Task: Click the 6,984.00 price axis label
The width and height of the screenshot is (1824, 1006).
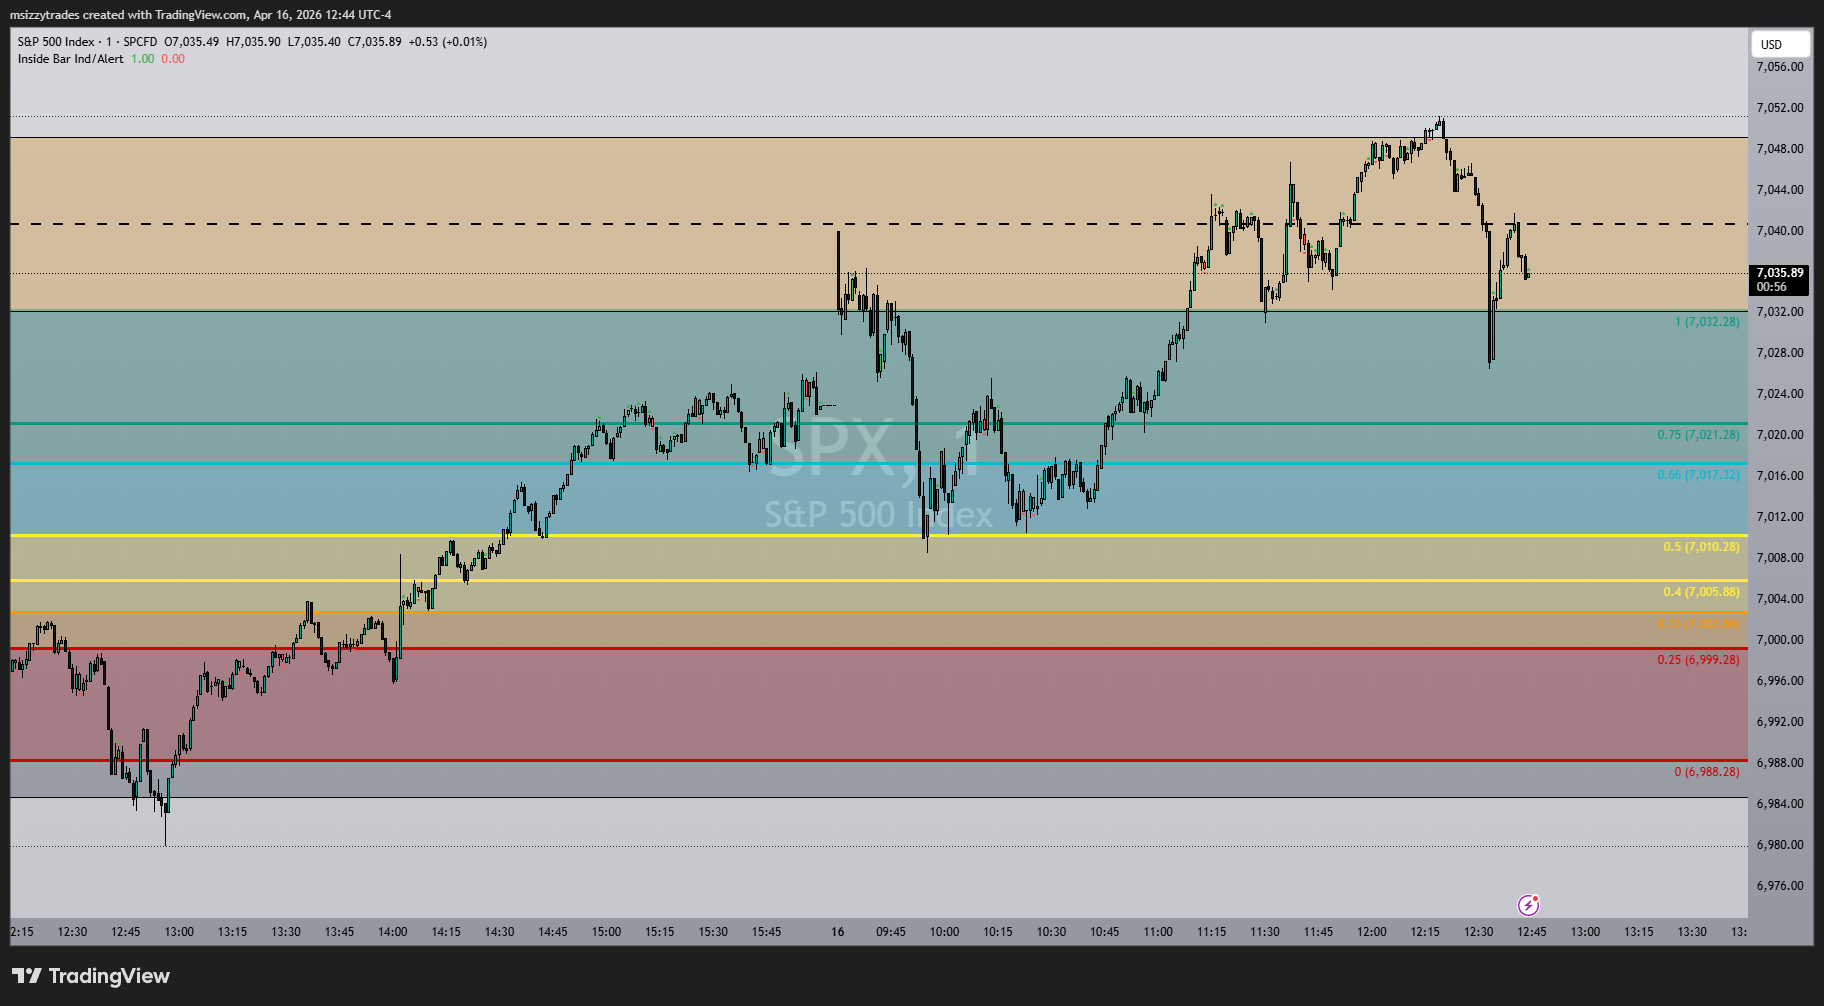Action: [x=1780, y=804]
